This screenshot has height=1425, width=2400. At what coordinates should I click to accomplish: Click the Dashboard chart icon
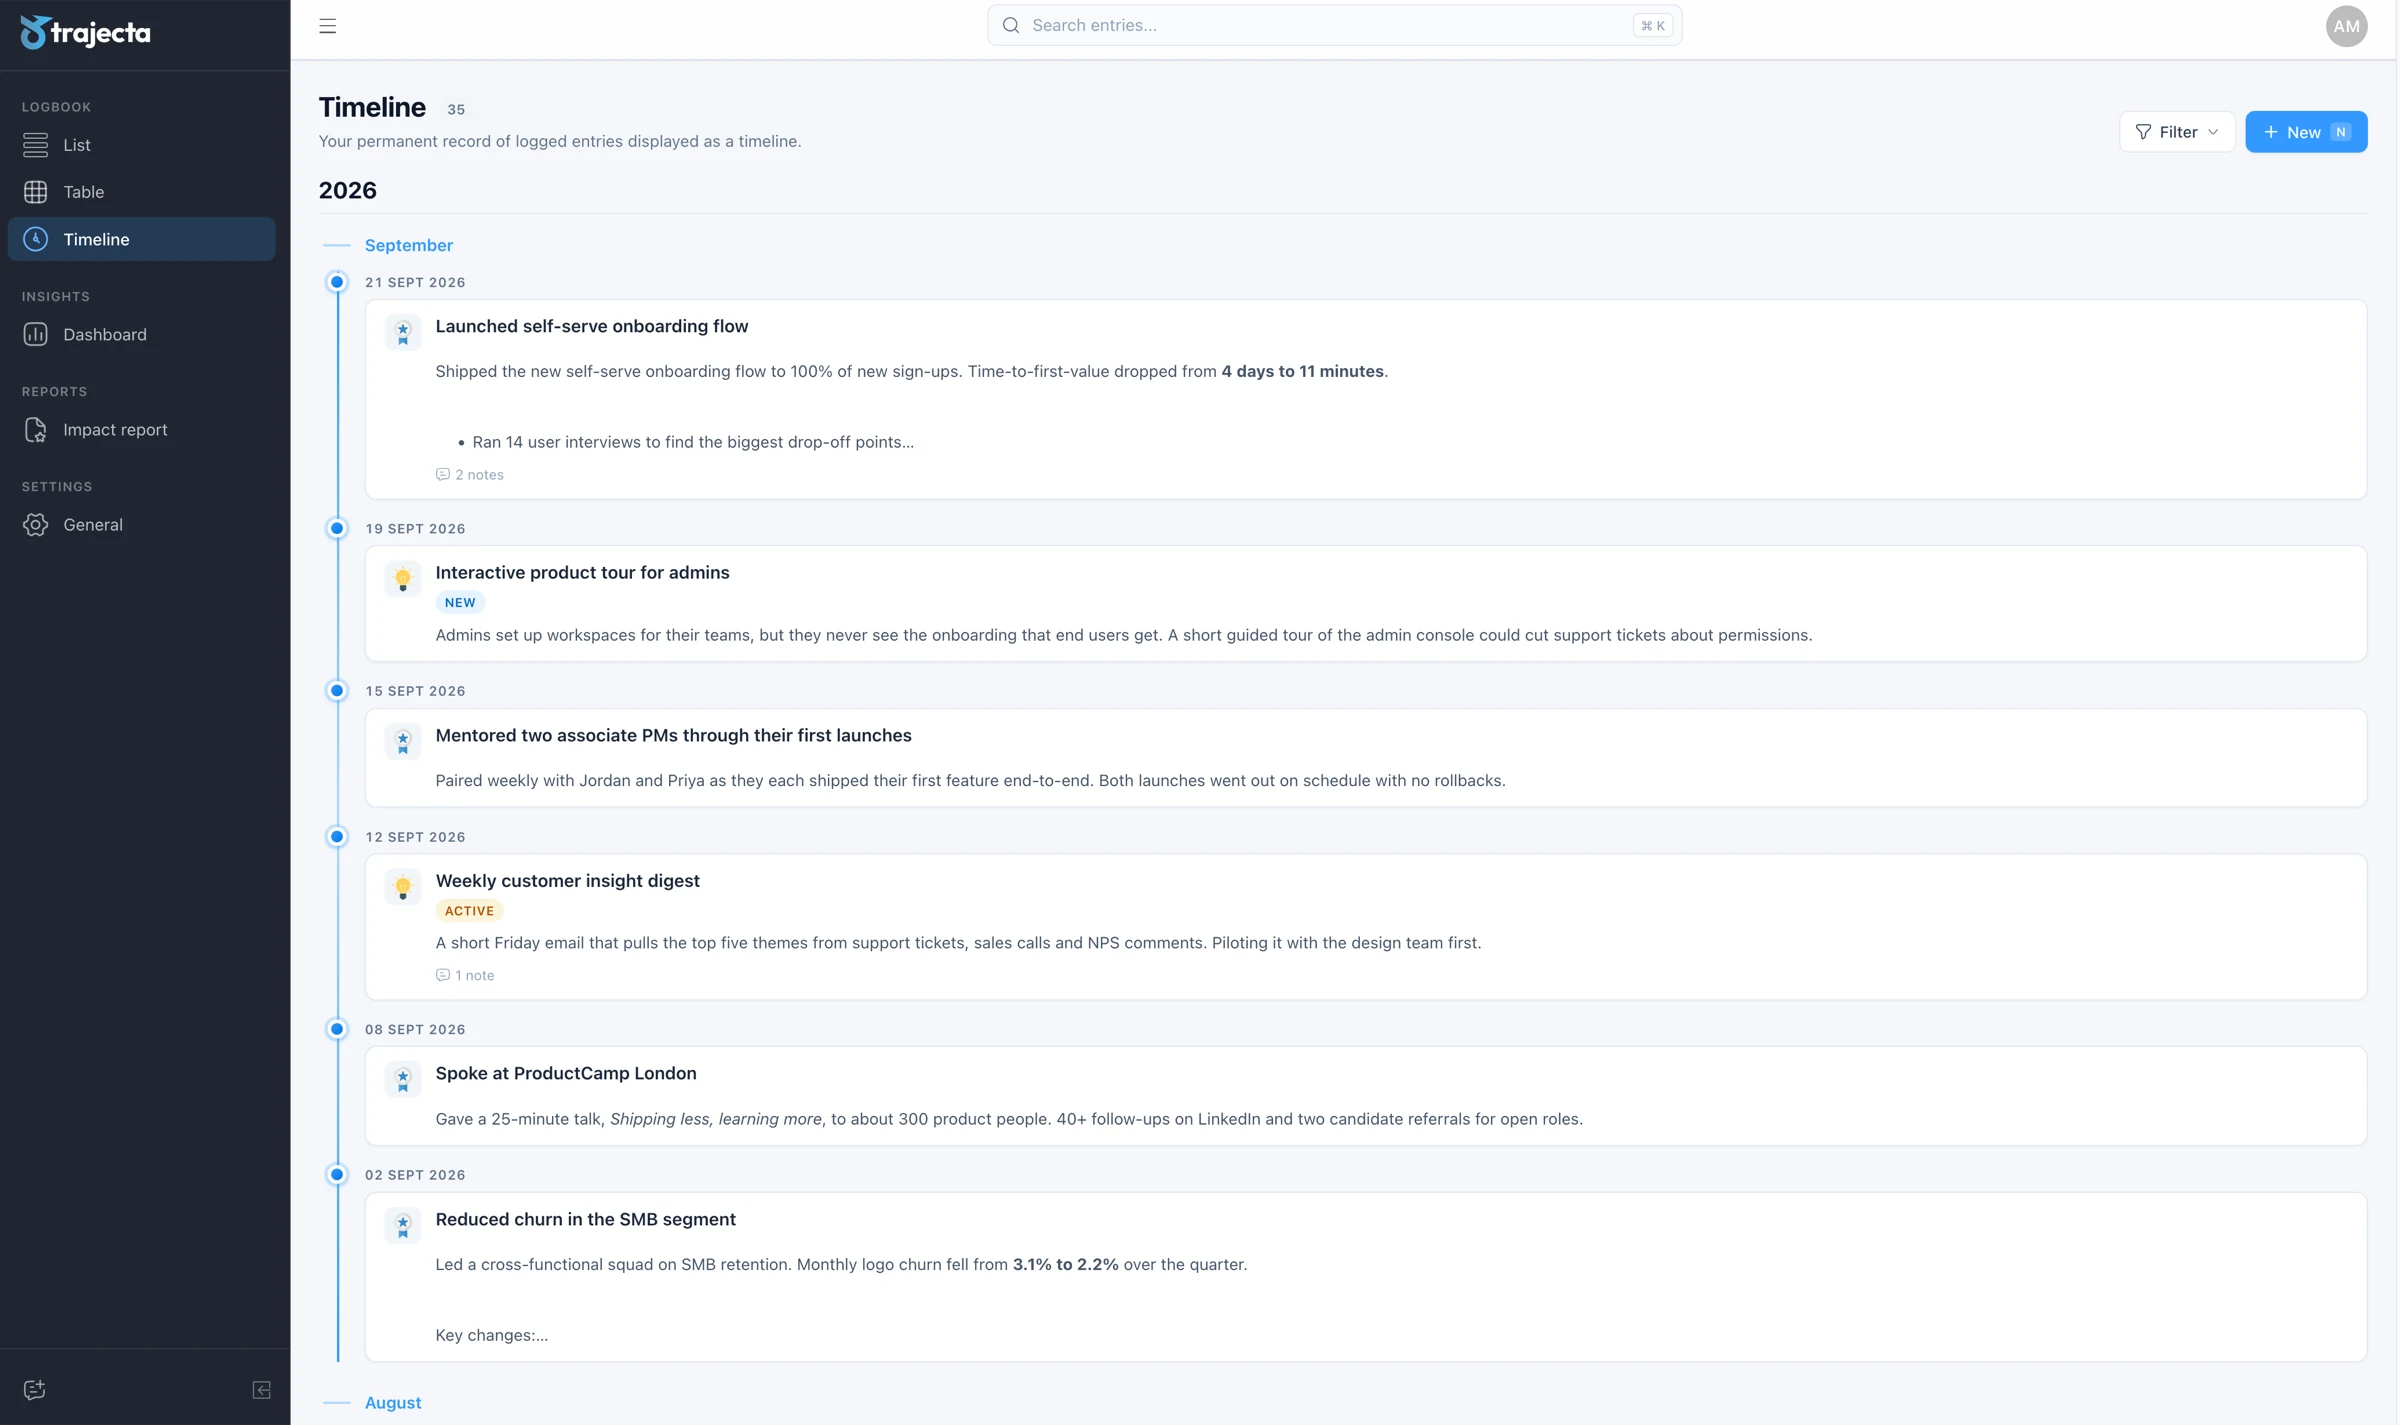(x=35, y=334)
